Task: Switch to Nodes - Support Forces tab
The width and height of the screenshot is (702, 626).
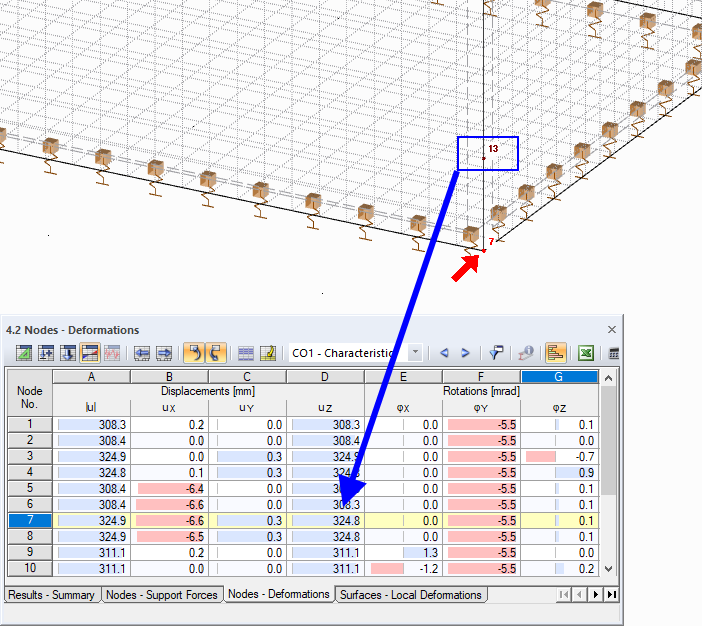Action: pos(162,595)
